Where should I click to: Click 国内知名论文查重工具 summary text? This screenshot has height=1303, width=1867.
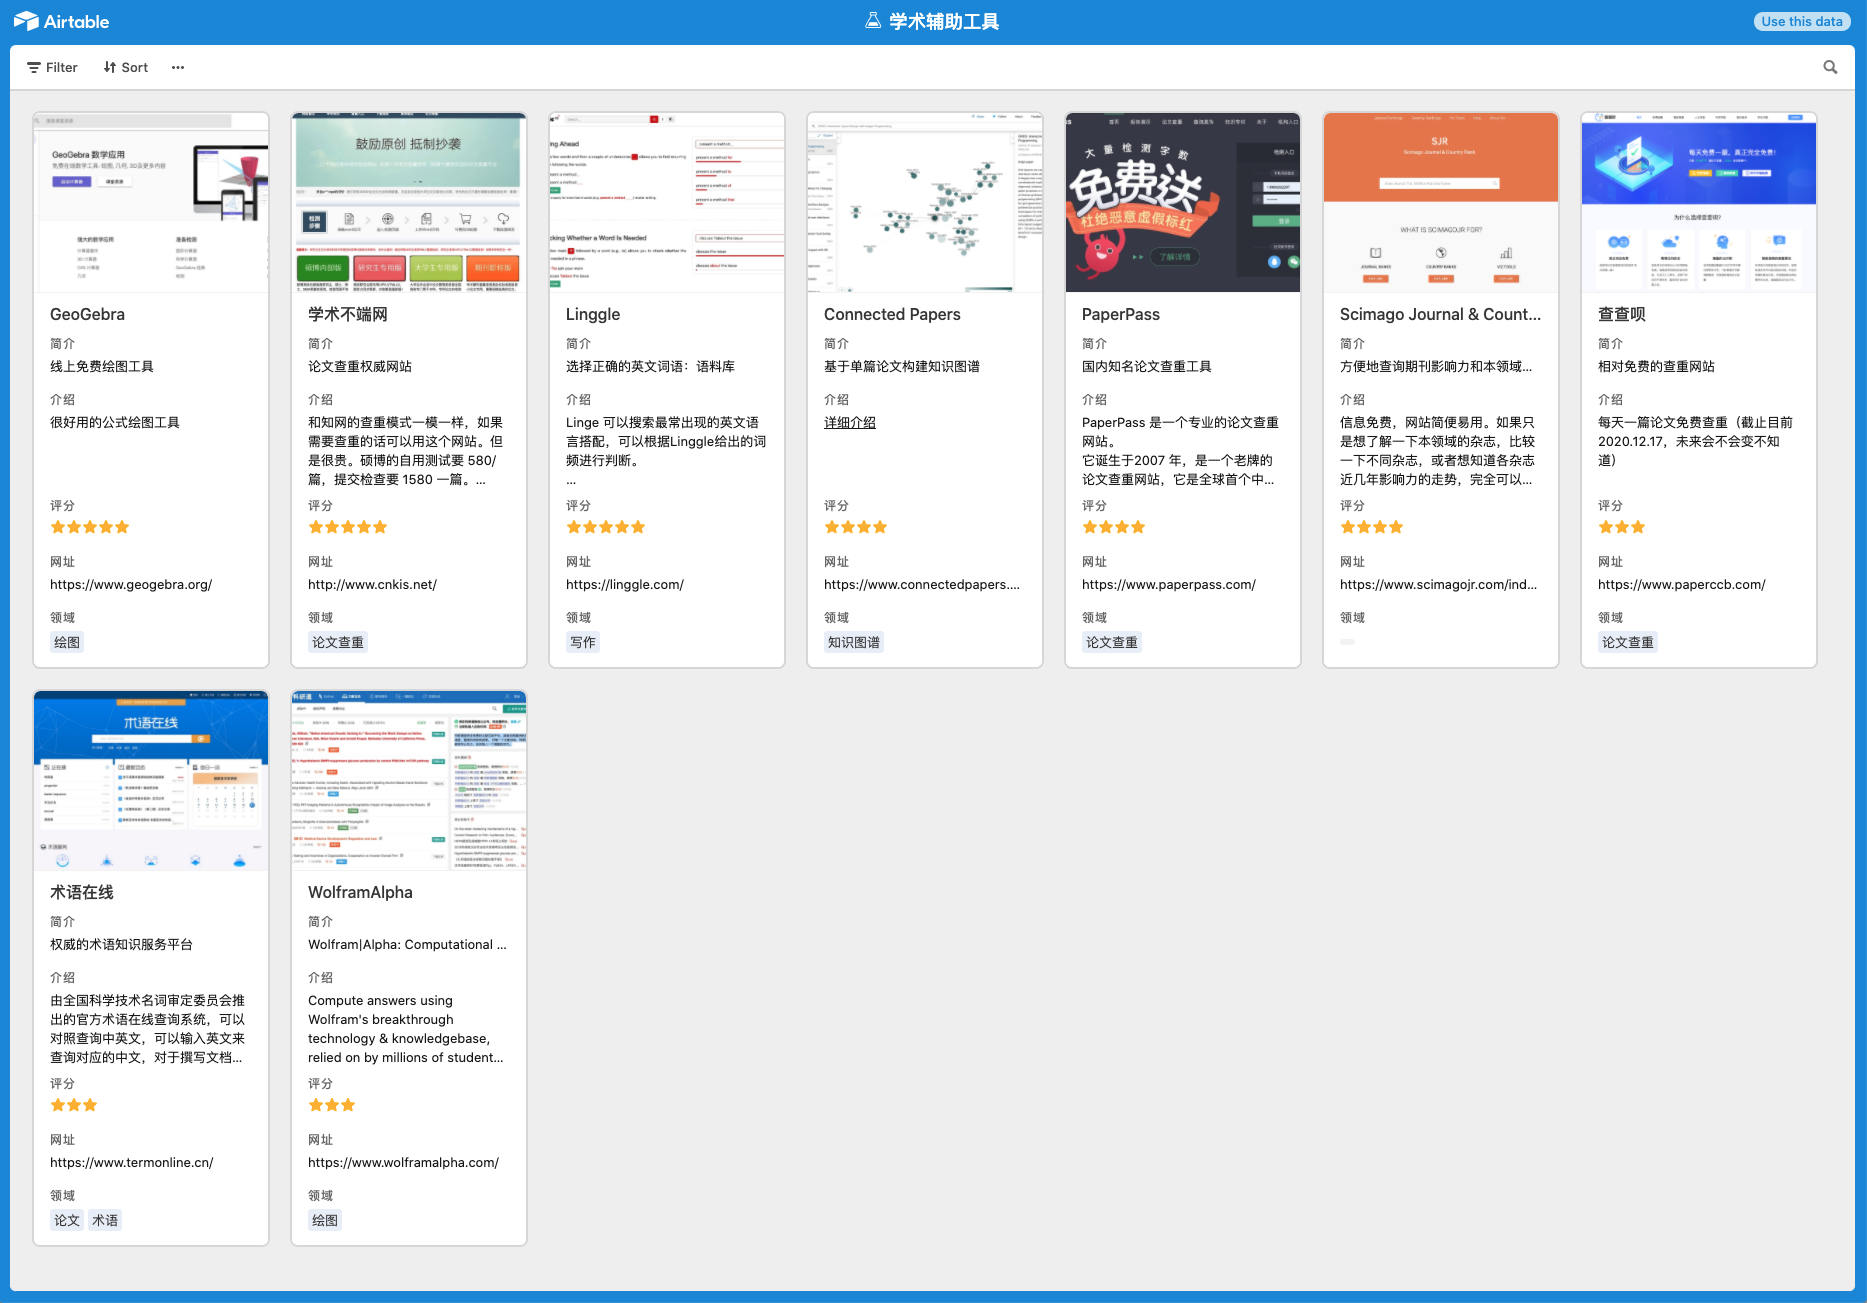coord(1147,367)
